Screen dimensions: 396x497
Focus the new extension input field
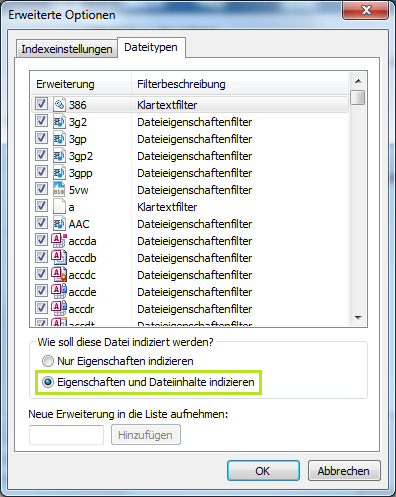pos(66,435)
